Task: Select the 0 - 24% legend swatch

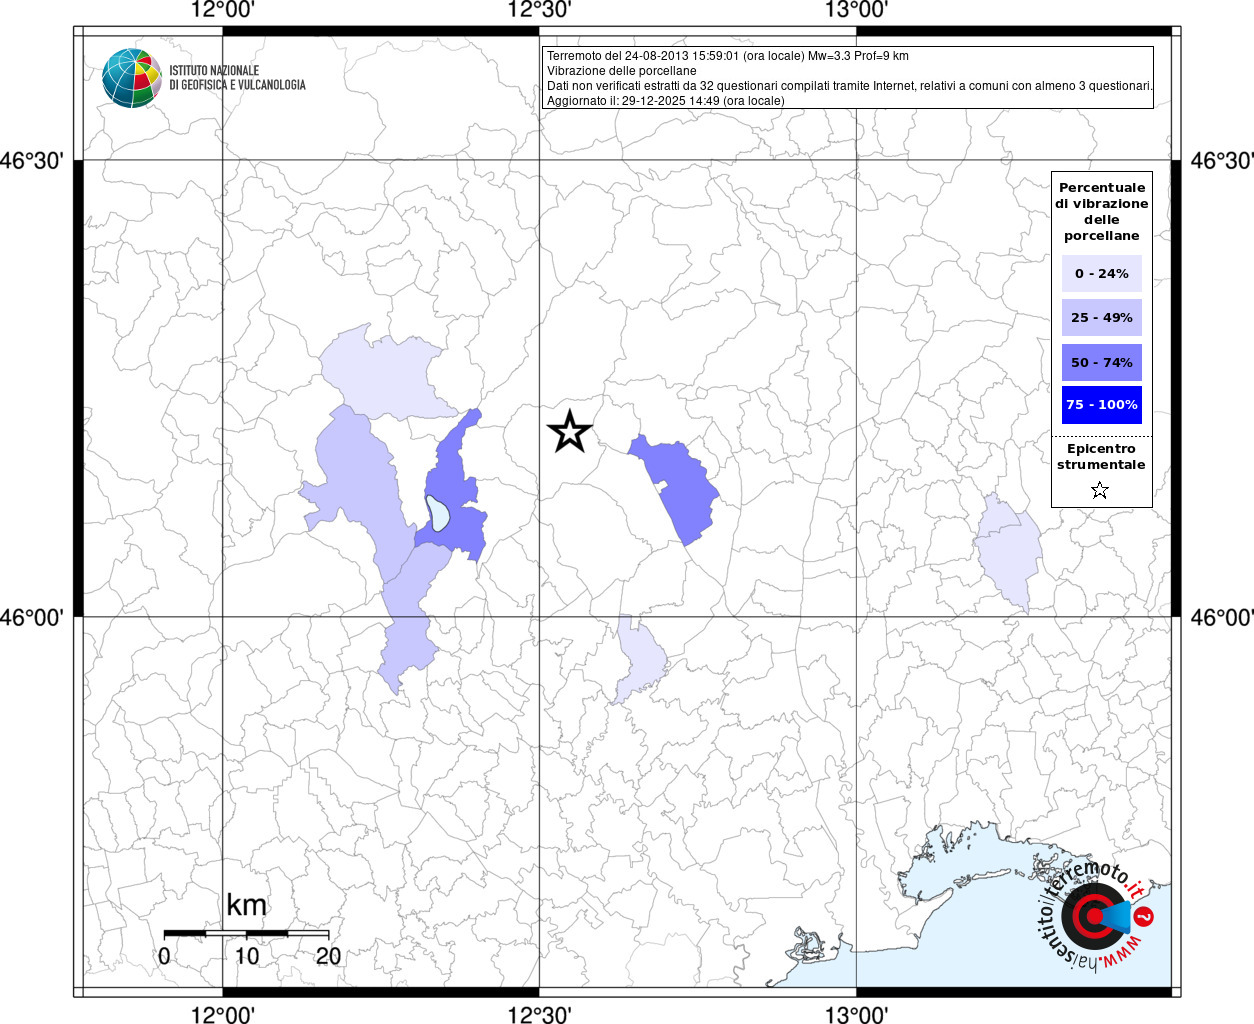Action: (x=1101, y=273)
